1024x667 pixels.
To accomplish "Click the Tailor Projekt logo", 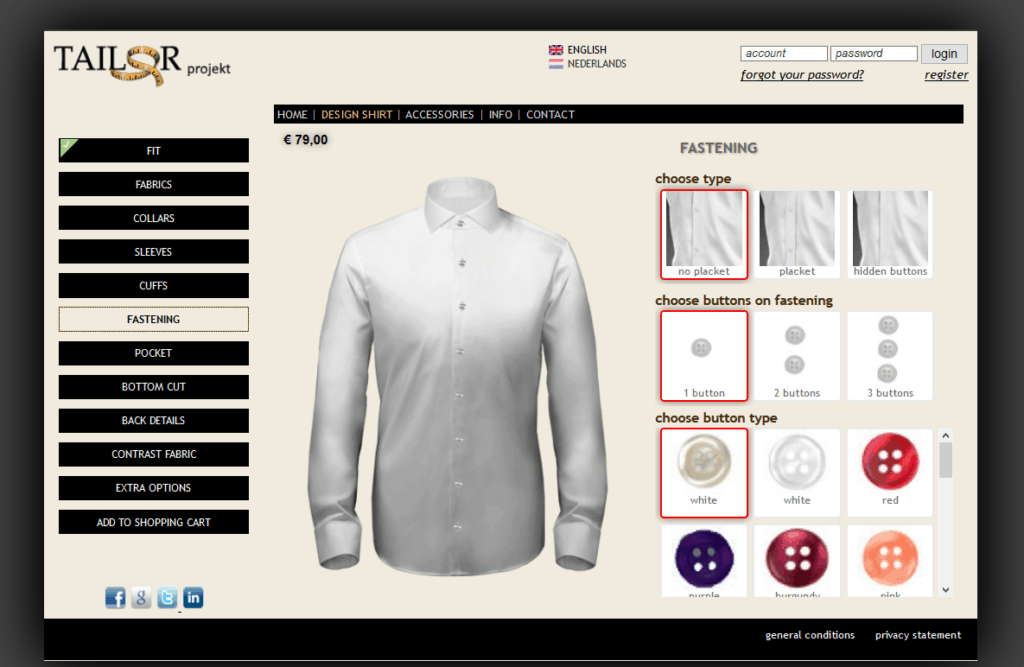I will [x=141, y=65].
